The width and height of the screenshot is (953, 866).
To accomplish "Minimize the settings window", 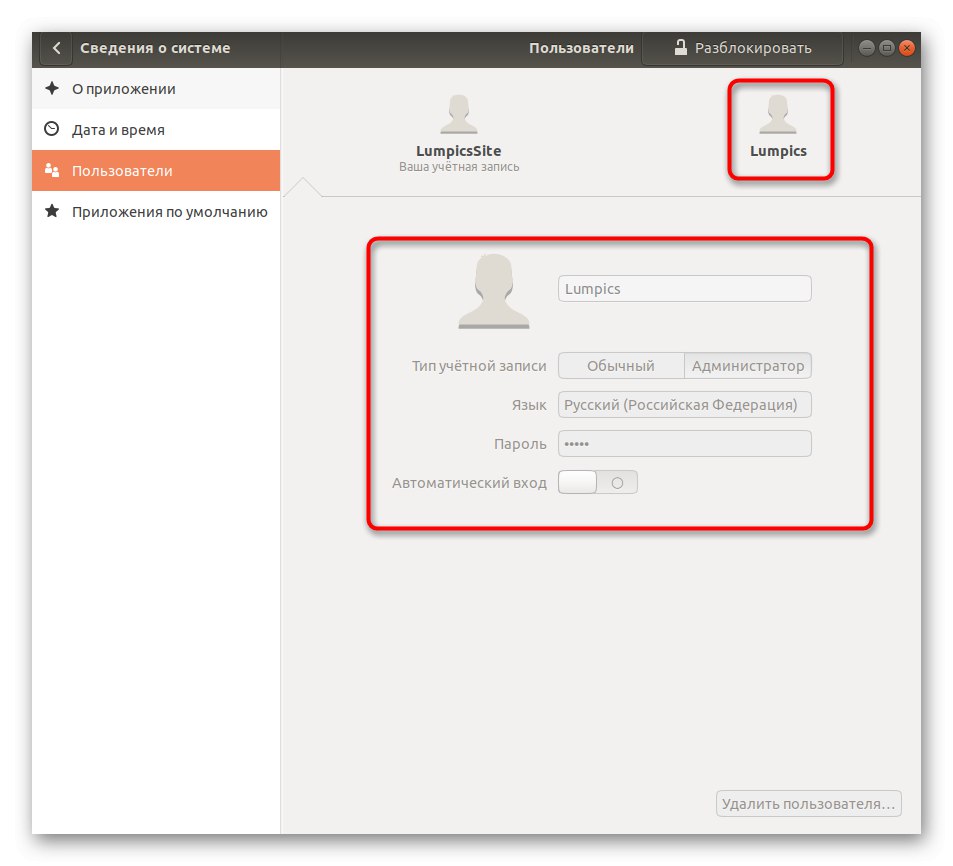I will coord(867,48).
